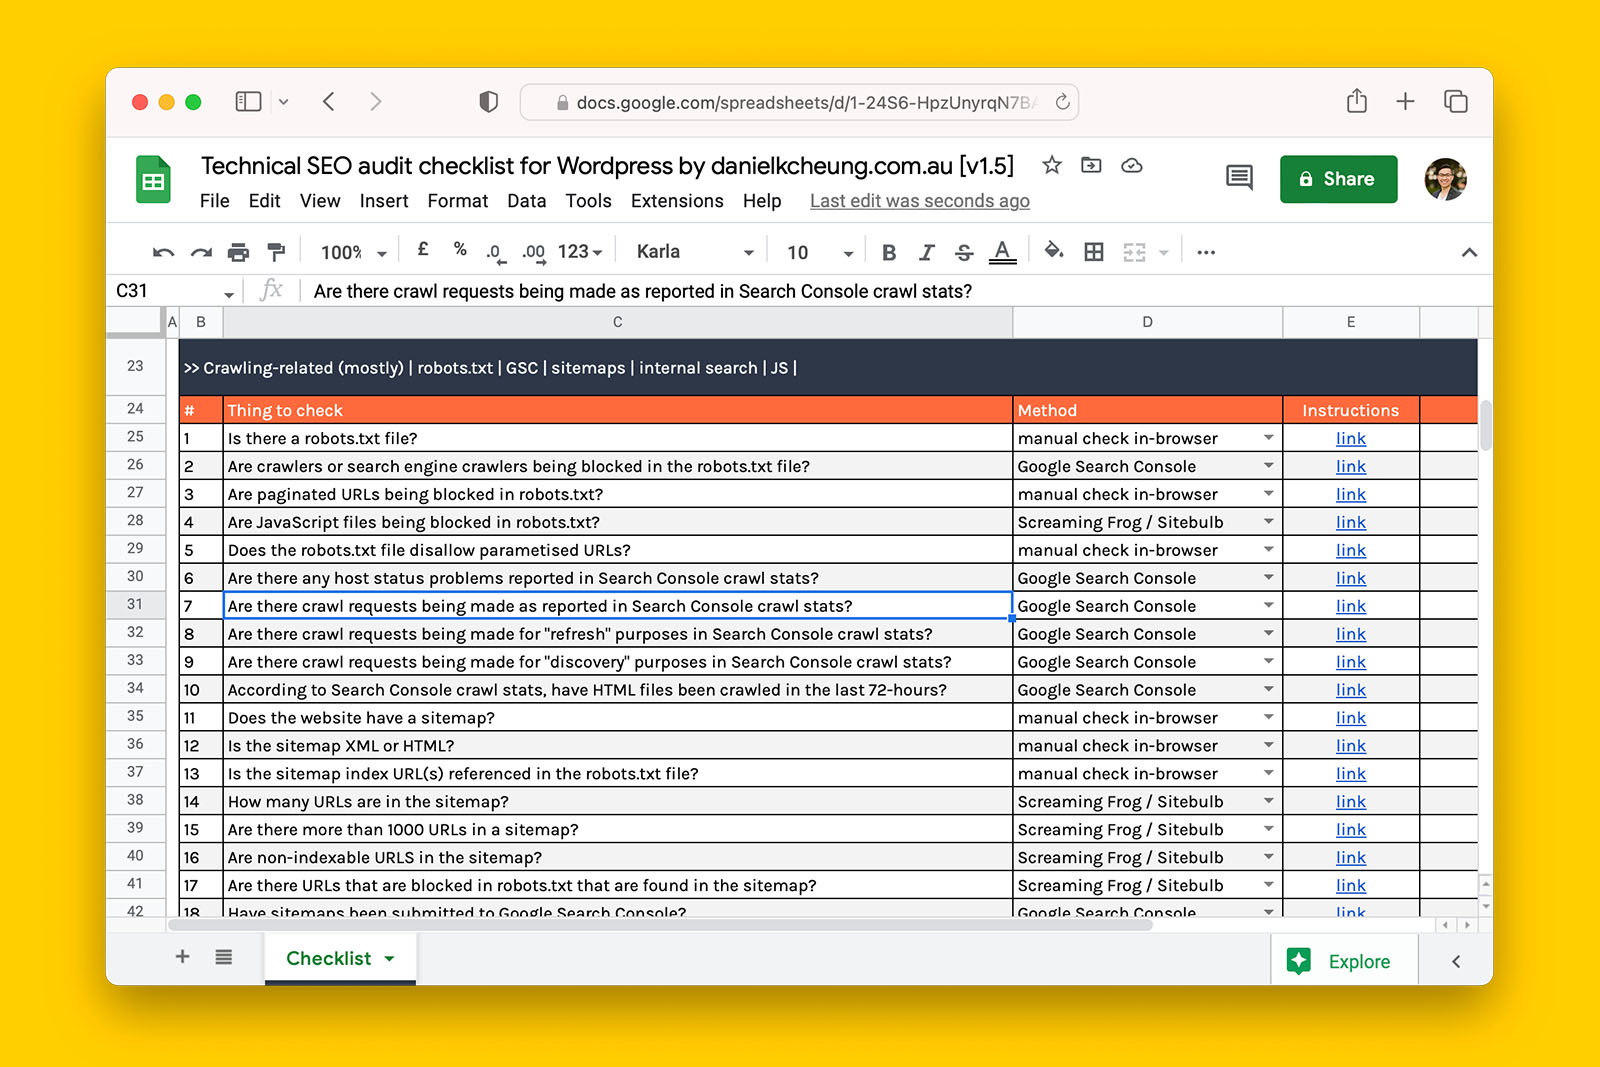Viewport: 1600px width, 1067px height.
Task: Toggle strikethrough formatting
Action: [x=964, y=253]
